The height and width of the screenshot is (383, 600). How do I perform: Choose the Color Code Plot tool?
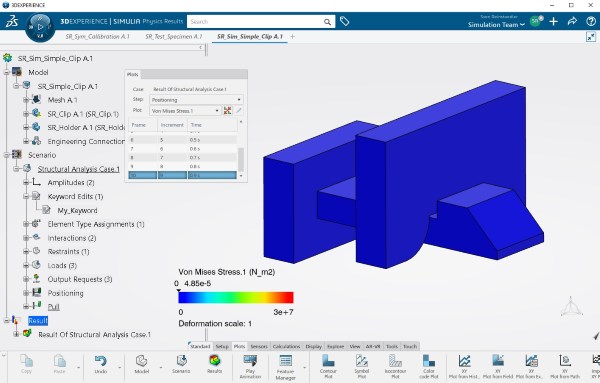tap(429, 366)
